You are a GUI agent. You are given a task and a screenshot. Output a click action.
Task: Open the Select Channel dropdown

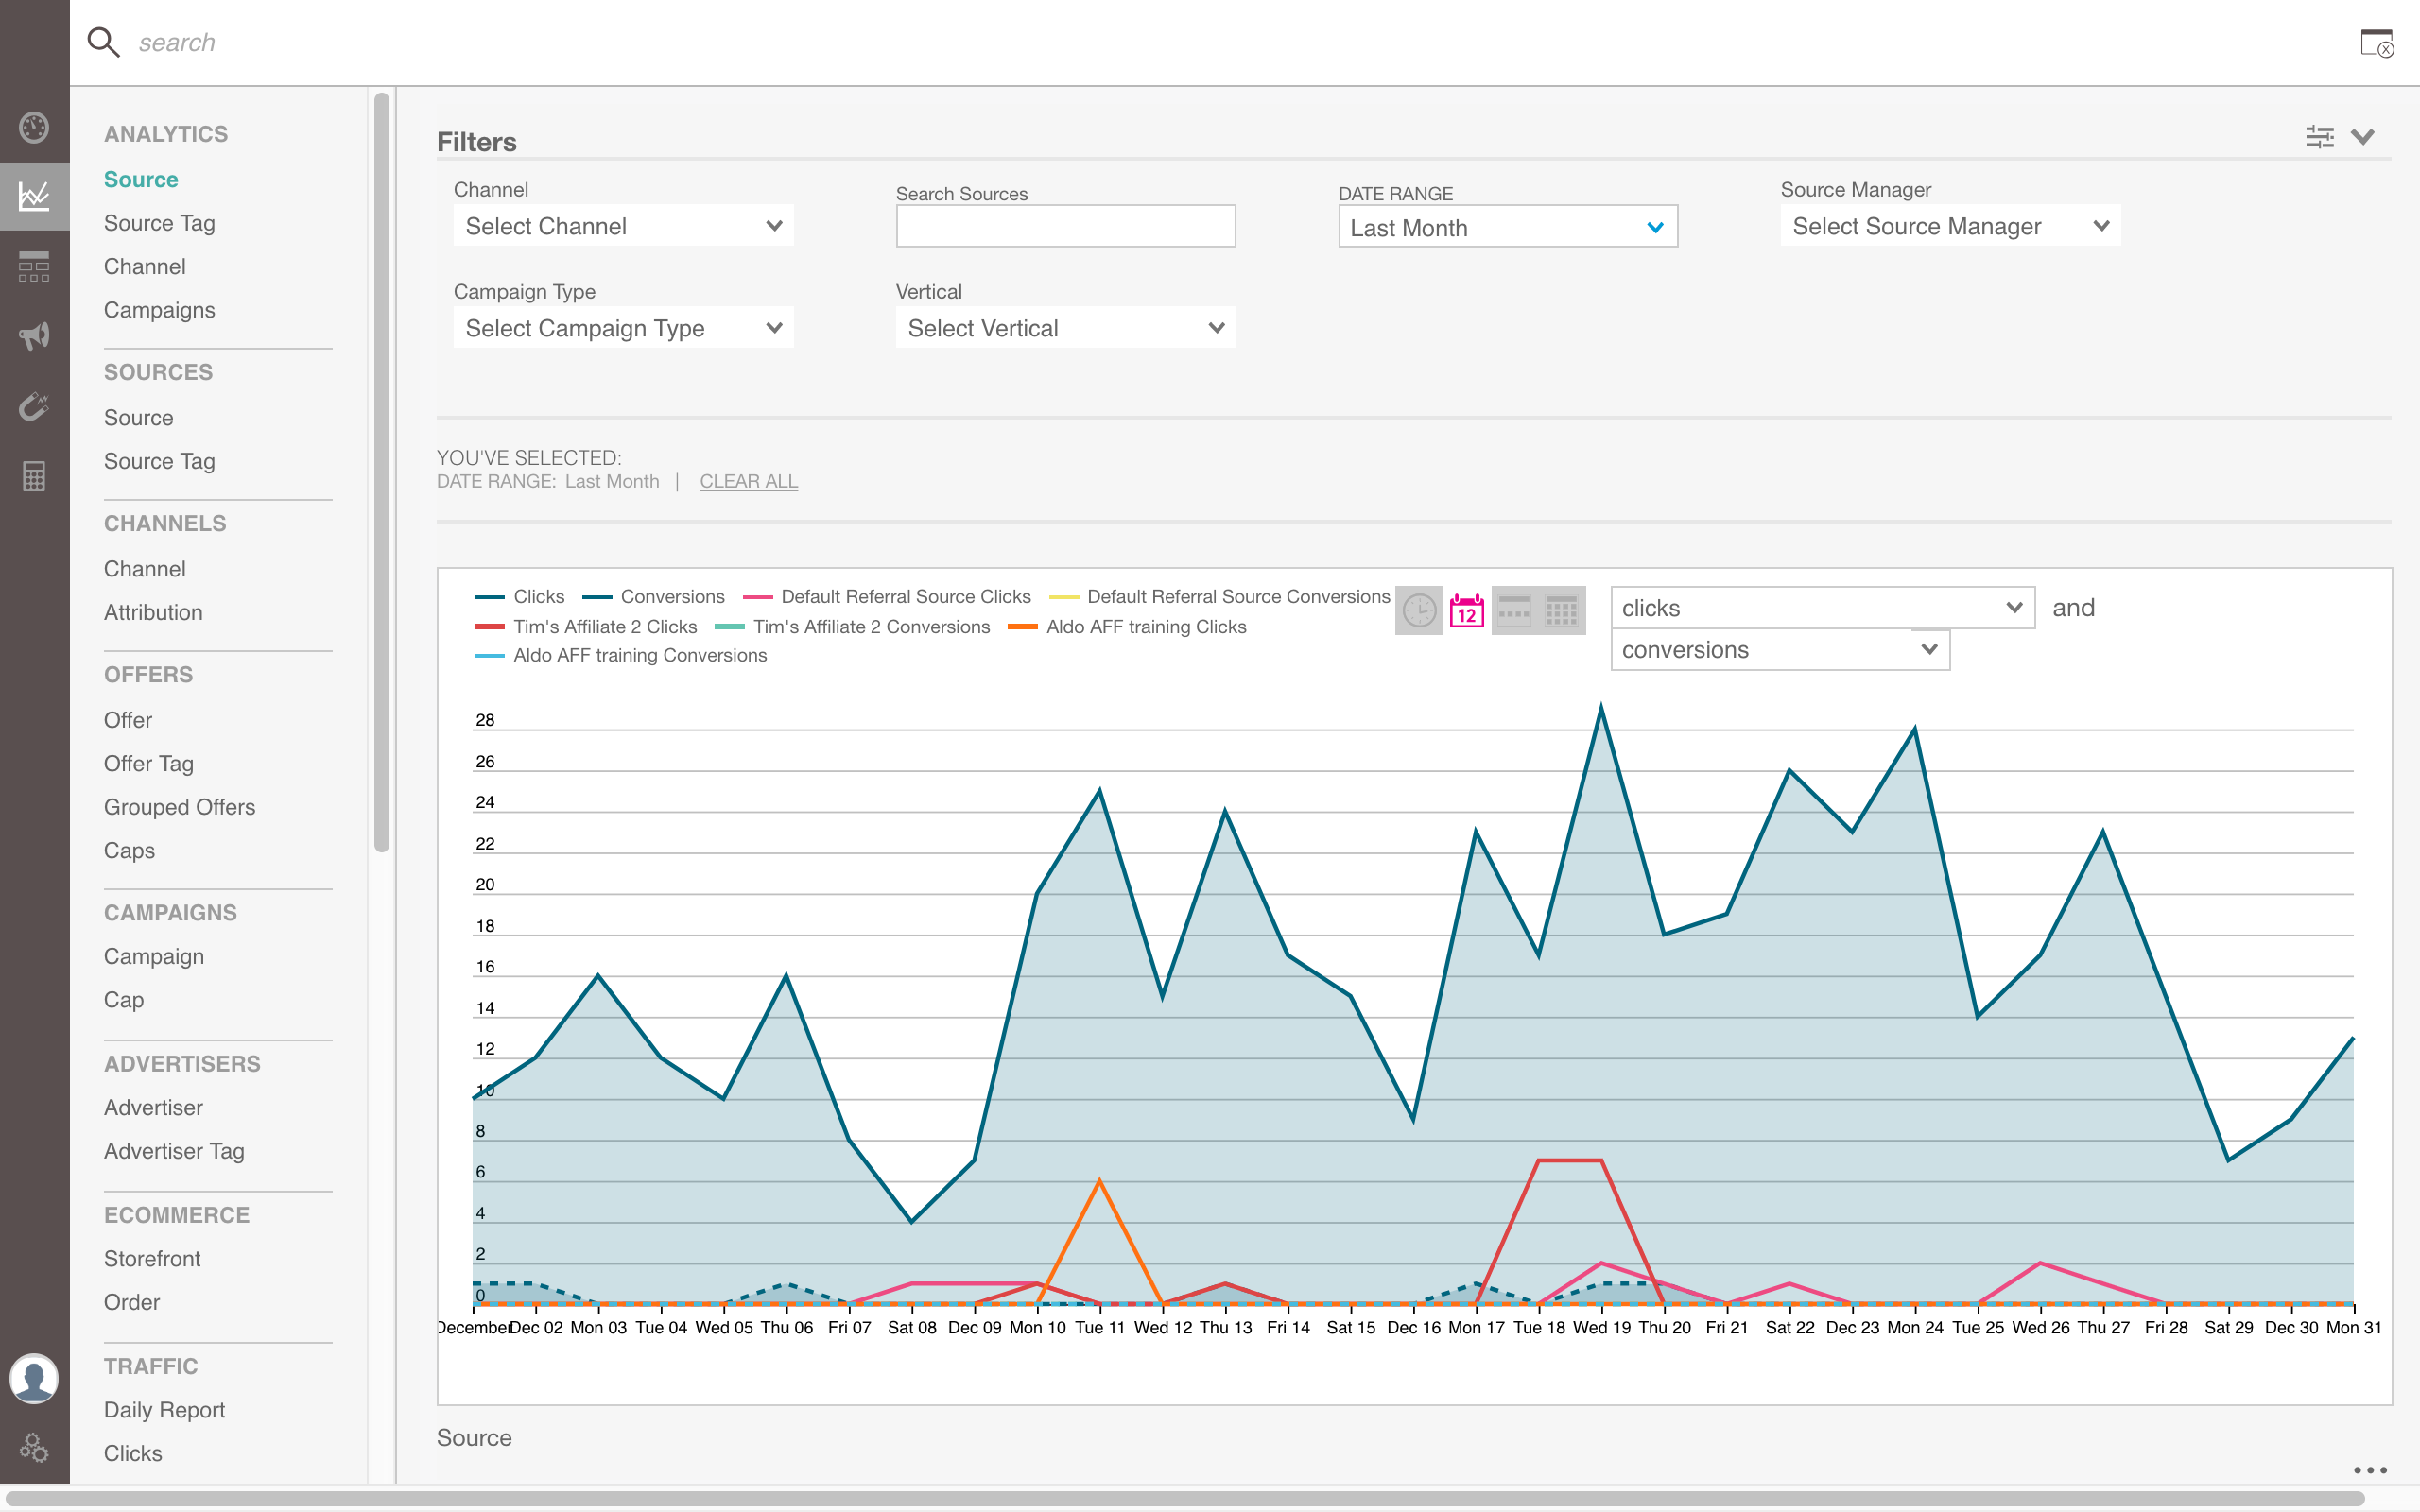(623, 226)
